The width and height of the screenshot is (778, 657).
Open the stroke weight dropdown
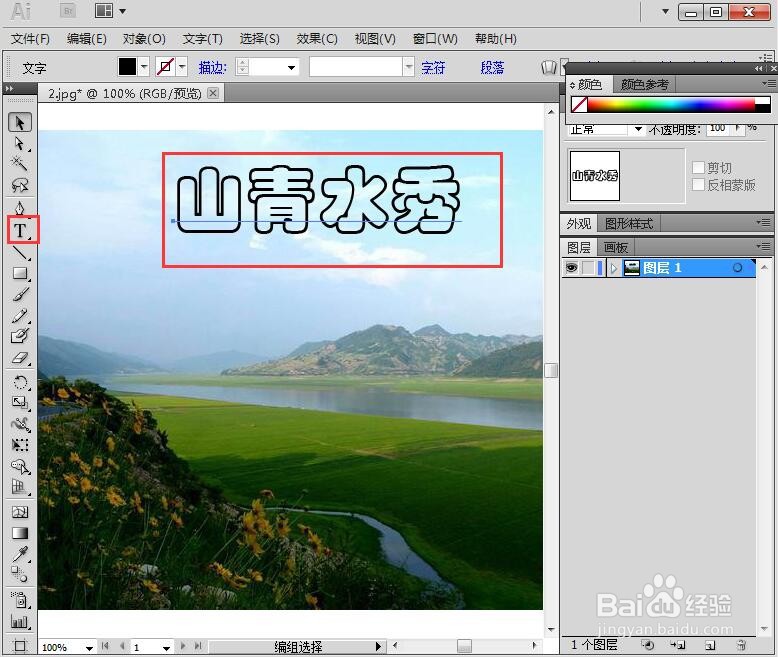(291, 67)
